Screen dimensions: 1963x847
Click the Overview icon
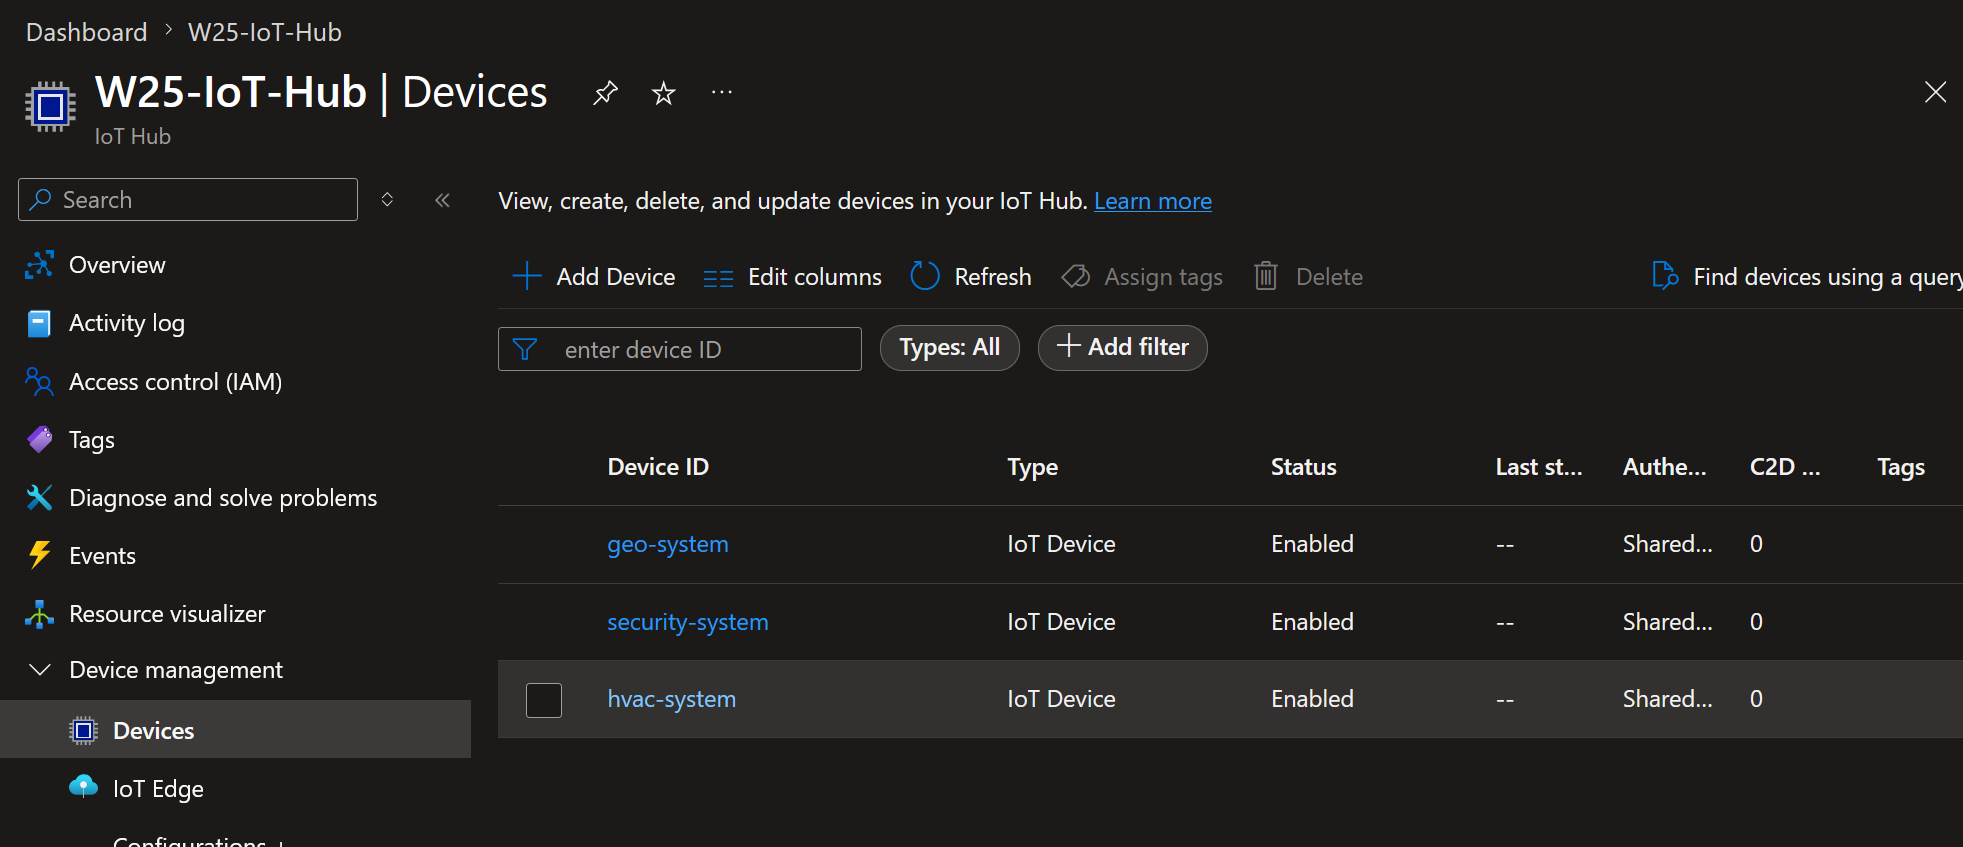39,265
